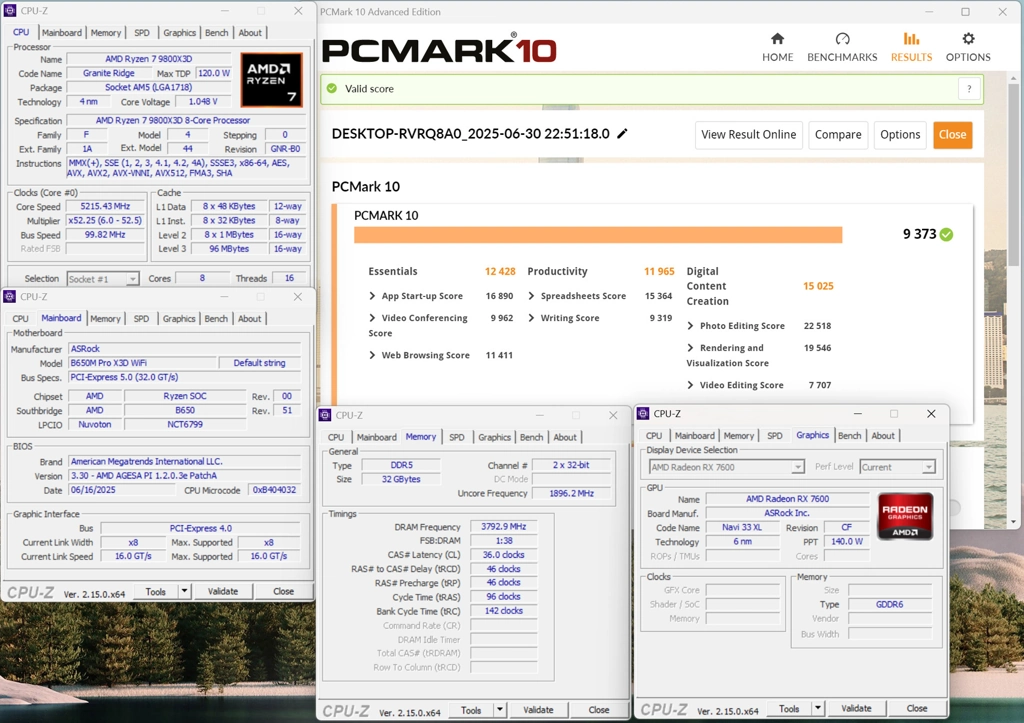Click Validate in Mainboard CPU-Z window

(223, 591)
